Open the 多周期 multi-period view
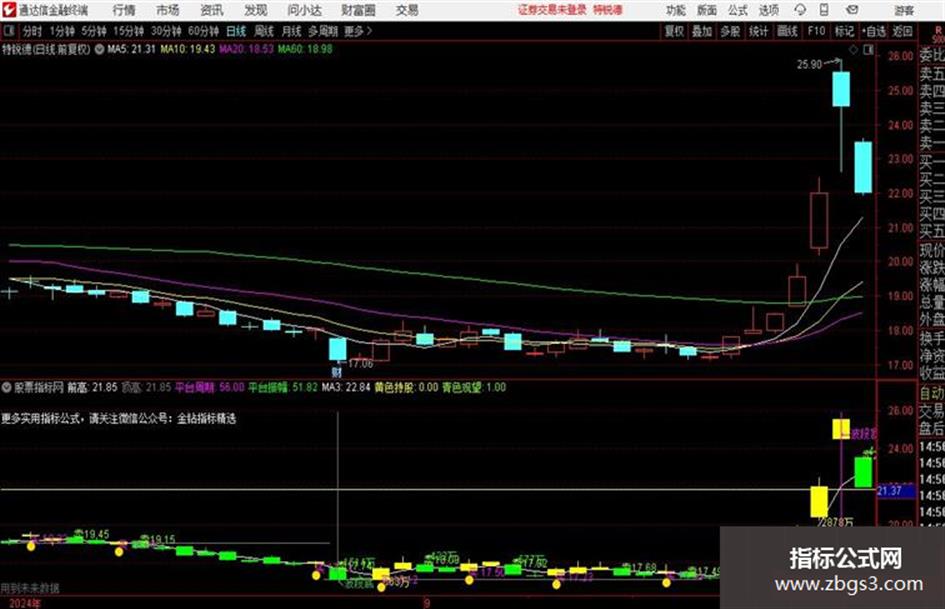945x609 pixels. (x=323, y=31)
